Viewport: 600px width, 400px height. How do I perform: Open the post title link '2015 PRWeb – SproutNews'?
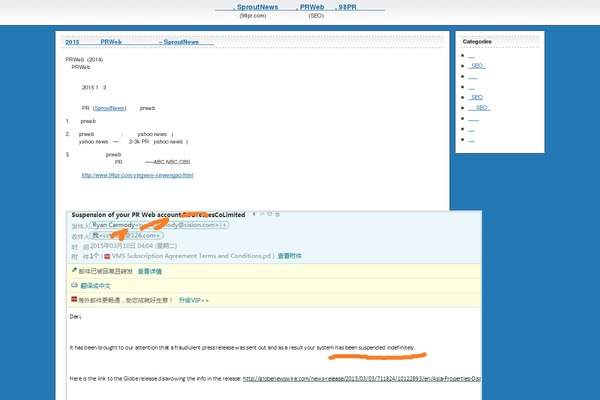click(x=139, y=42)
